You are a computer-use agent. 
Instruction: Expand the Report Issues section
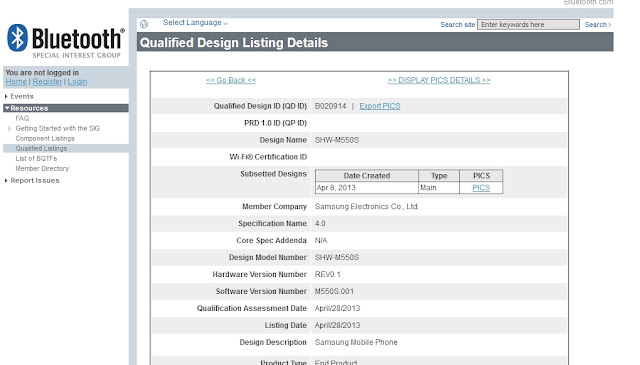click(x=34, y=180)
